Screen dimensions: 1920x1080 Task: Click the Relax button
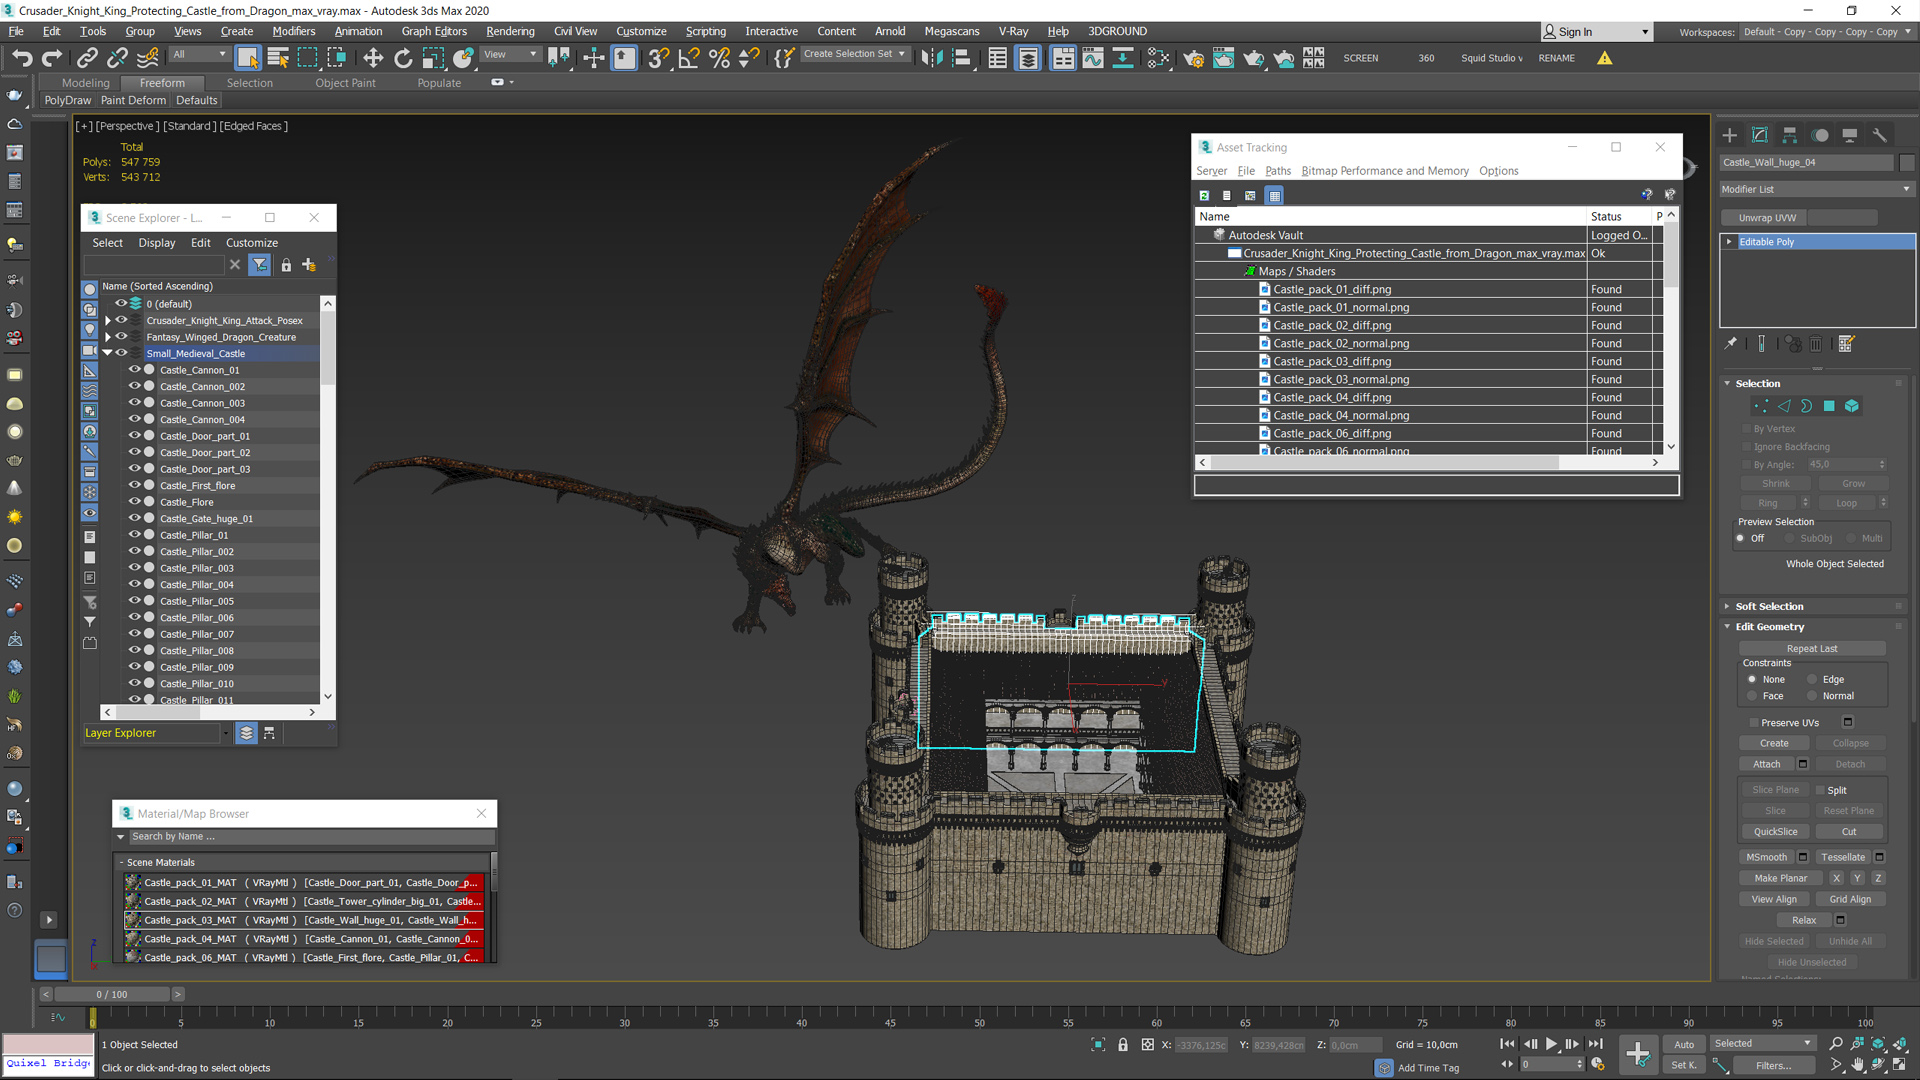coord(1804,921)
